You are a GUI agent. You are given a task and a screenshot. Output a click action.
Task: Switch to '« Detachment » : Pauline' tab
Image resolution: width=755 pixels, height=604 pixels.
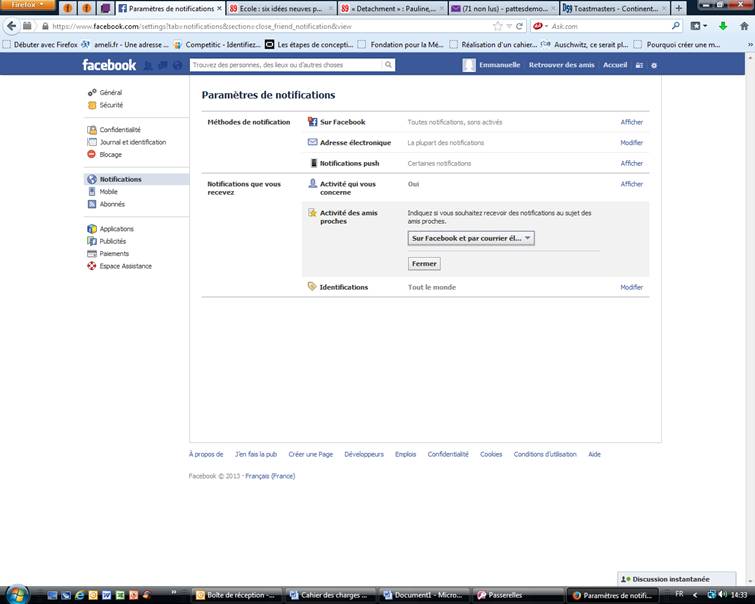point(392,9)
